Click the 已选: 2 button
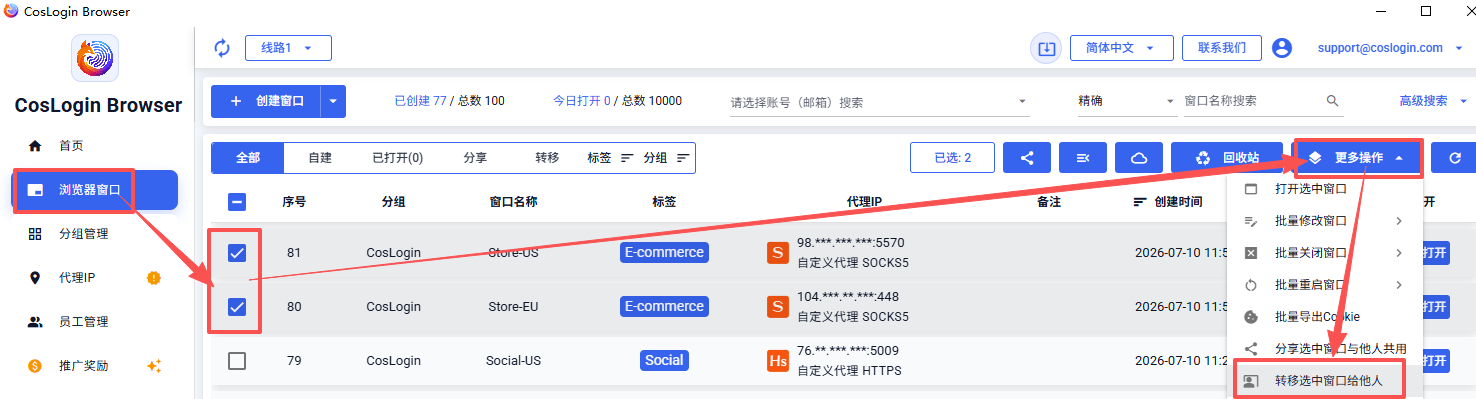Viewport: 1476px width, 399px height. (x=952, y=158)
